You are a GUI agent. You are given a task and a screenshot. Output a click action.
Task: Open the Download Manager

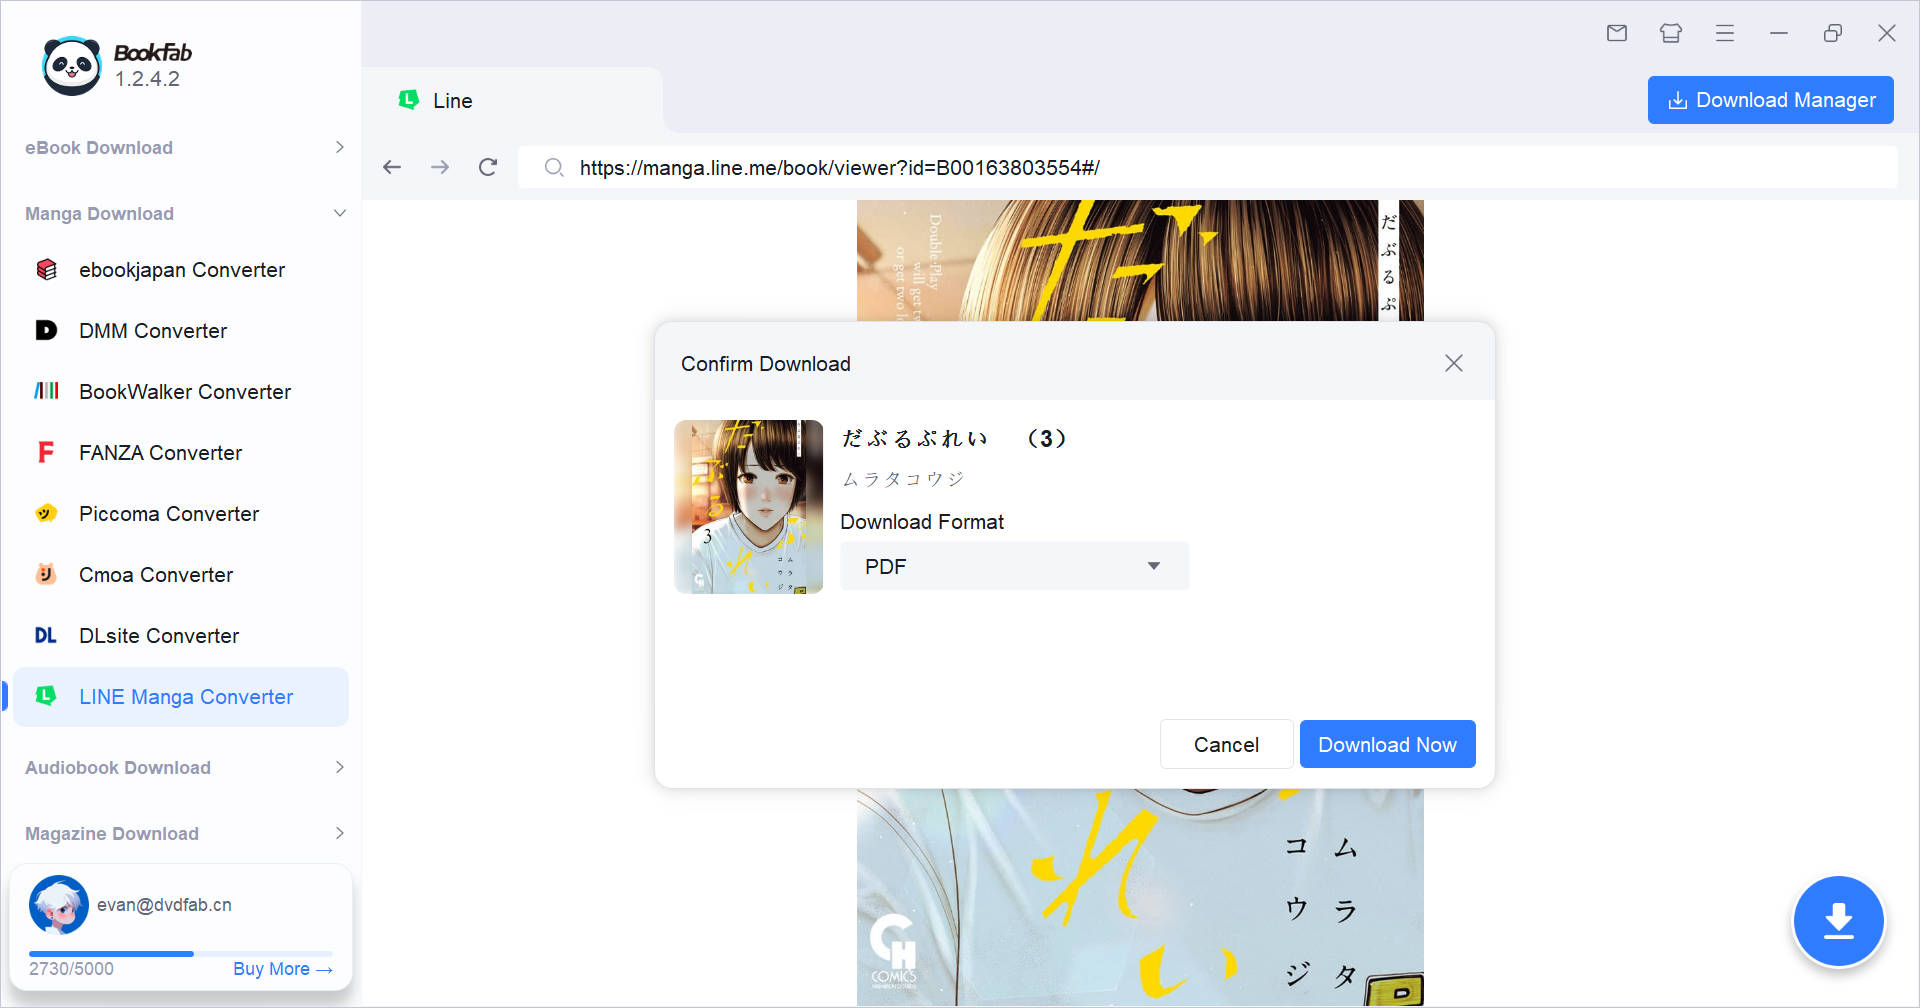[x=1770, y=100]
